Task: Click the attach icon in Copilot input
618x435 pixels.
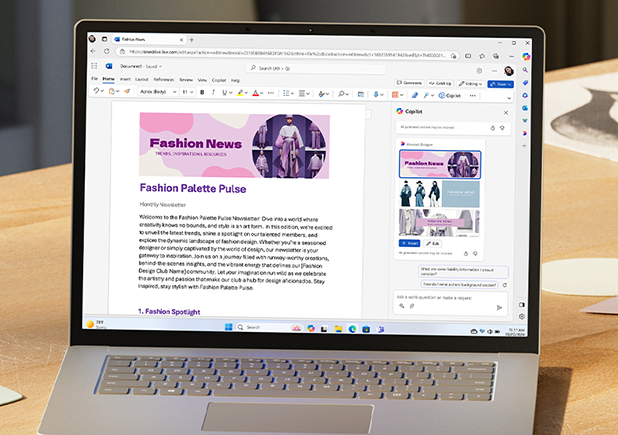Action: tap(410, 306)
